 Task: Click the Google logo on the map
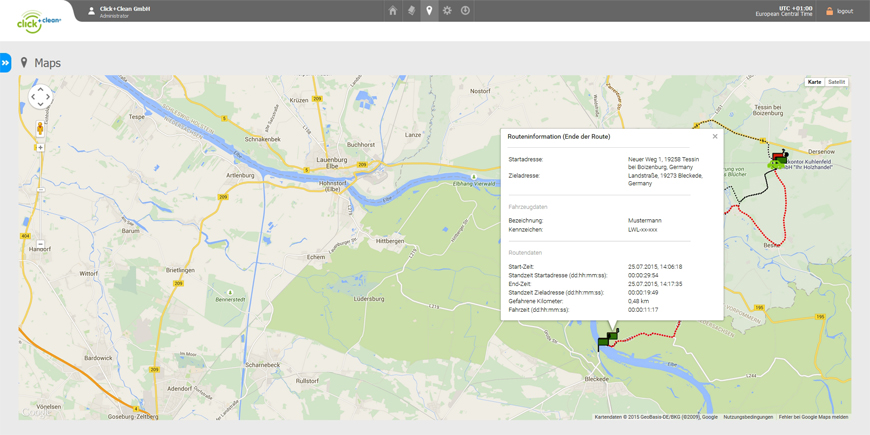pyautogui.click(x=36, y=412)
